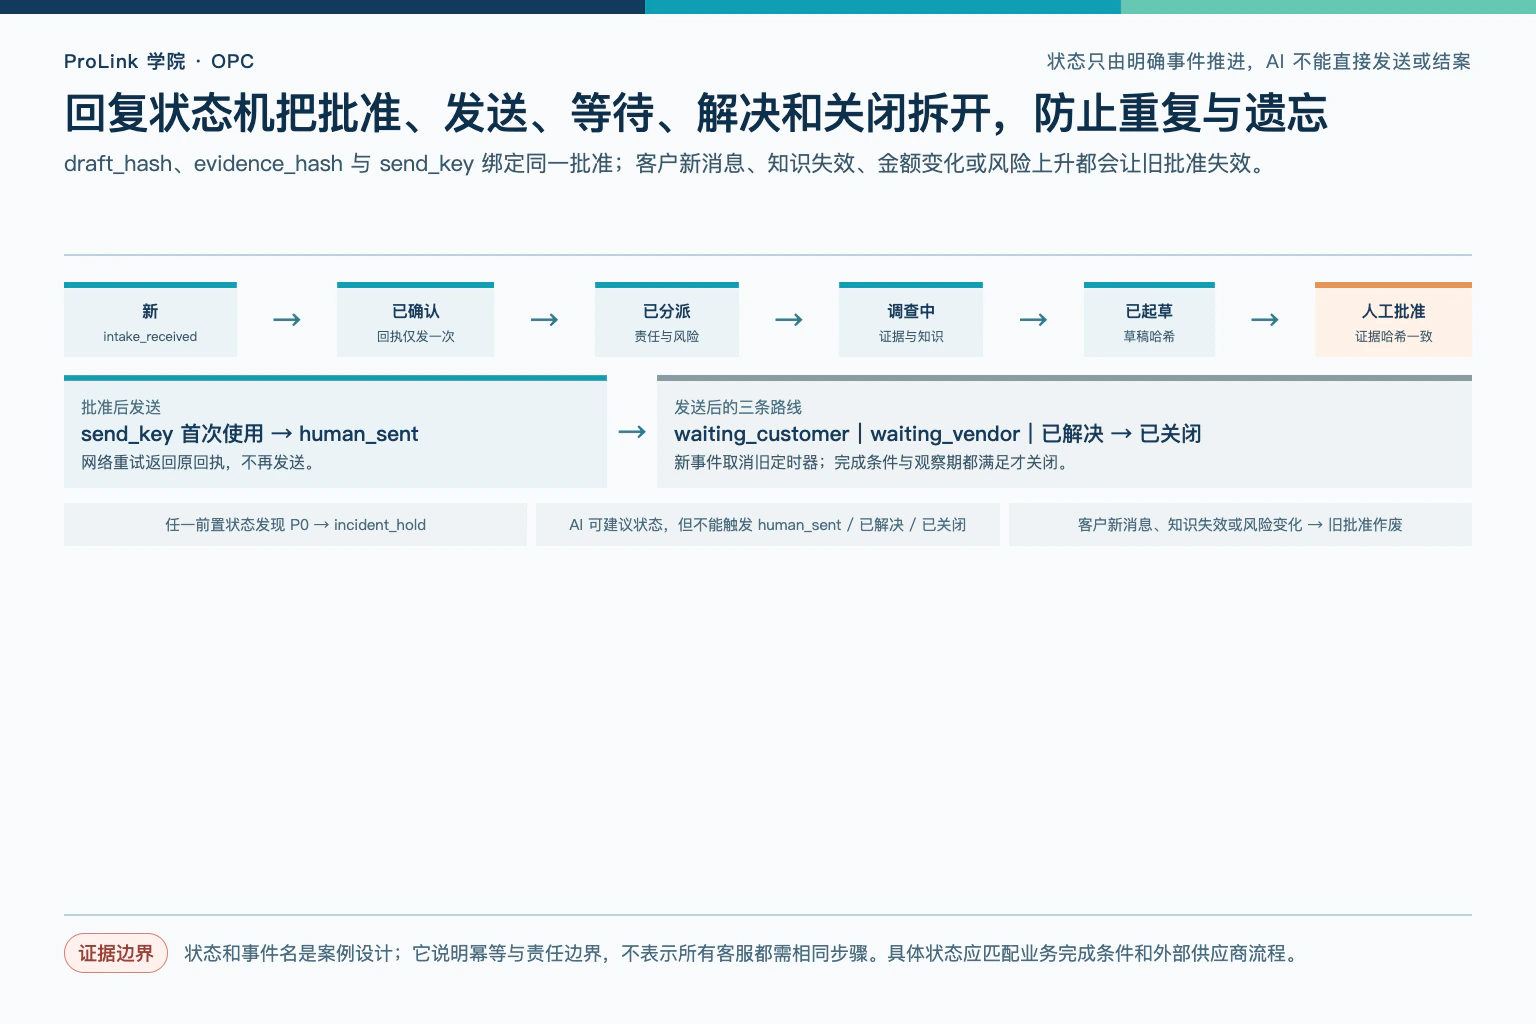Click the main title starting '回复状态机'

(x=696, y=113)
